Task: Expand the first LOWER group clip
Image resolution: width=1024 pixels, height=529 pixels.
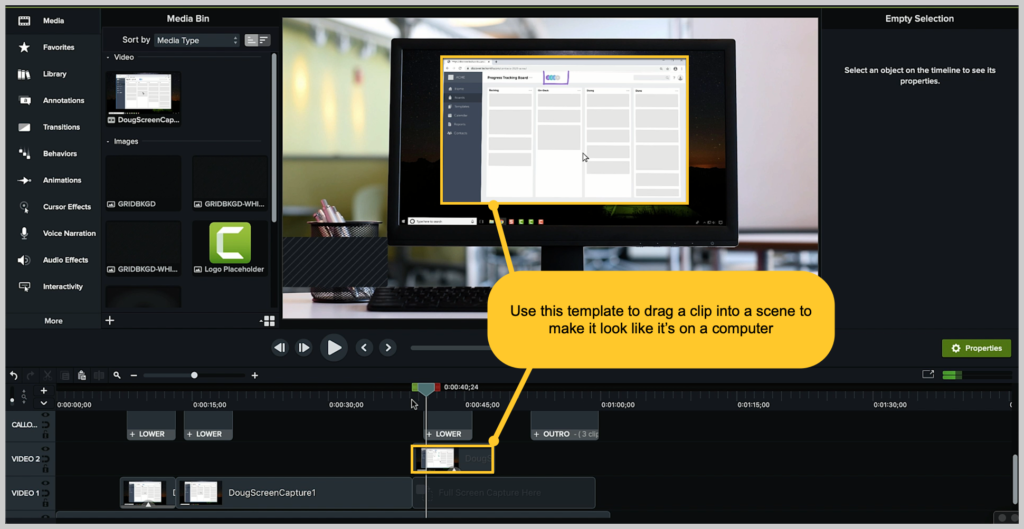Action: (133, 434)
